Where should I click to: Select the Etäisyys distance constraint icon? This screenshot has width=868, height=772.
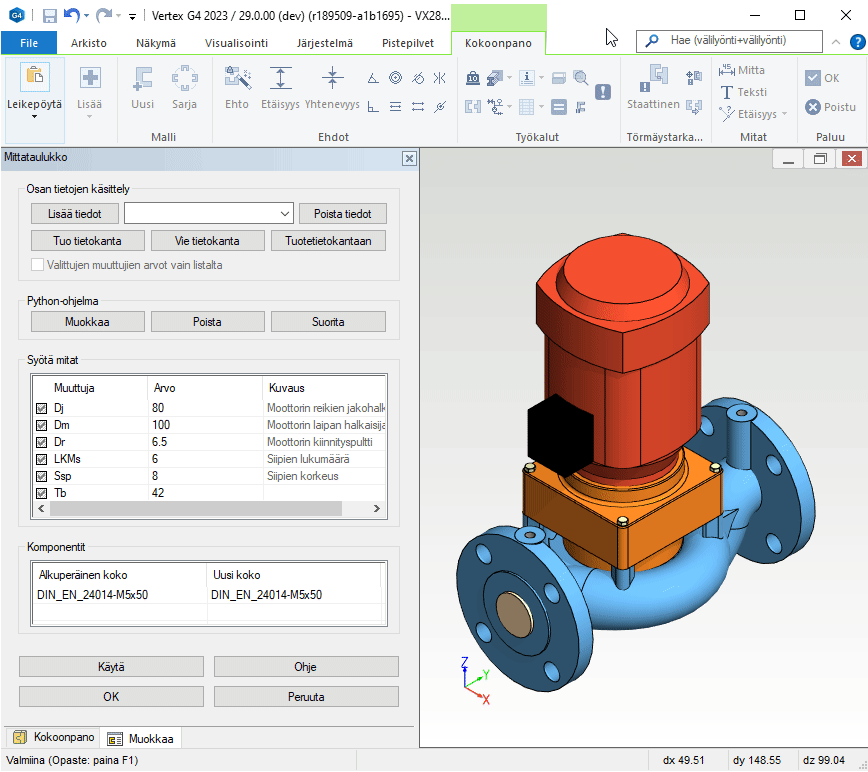click(281, 79)
